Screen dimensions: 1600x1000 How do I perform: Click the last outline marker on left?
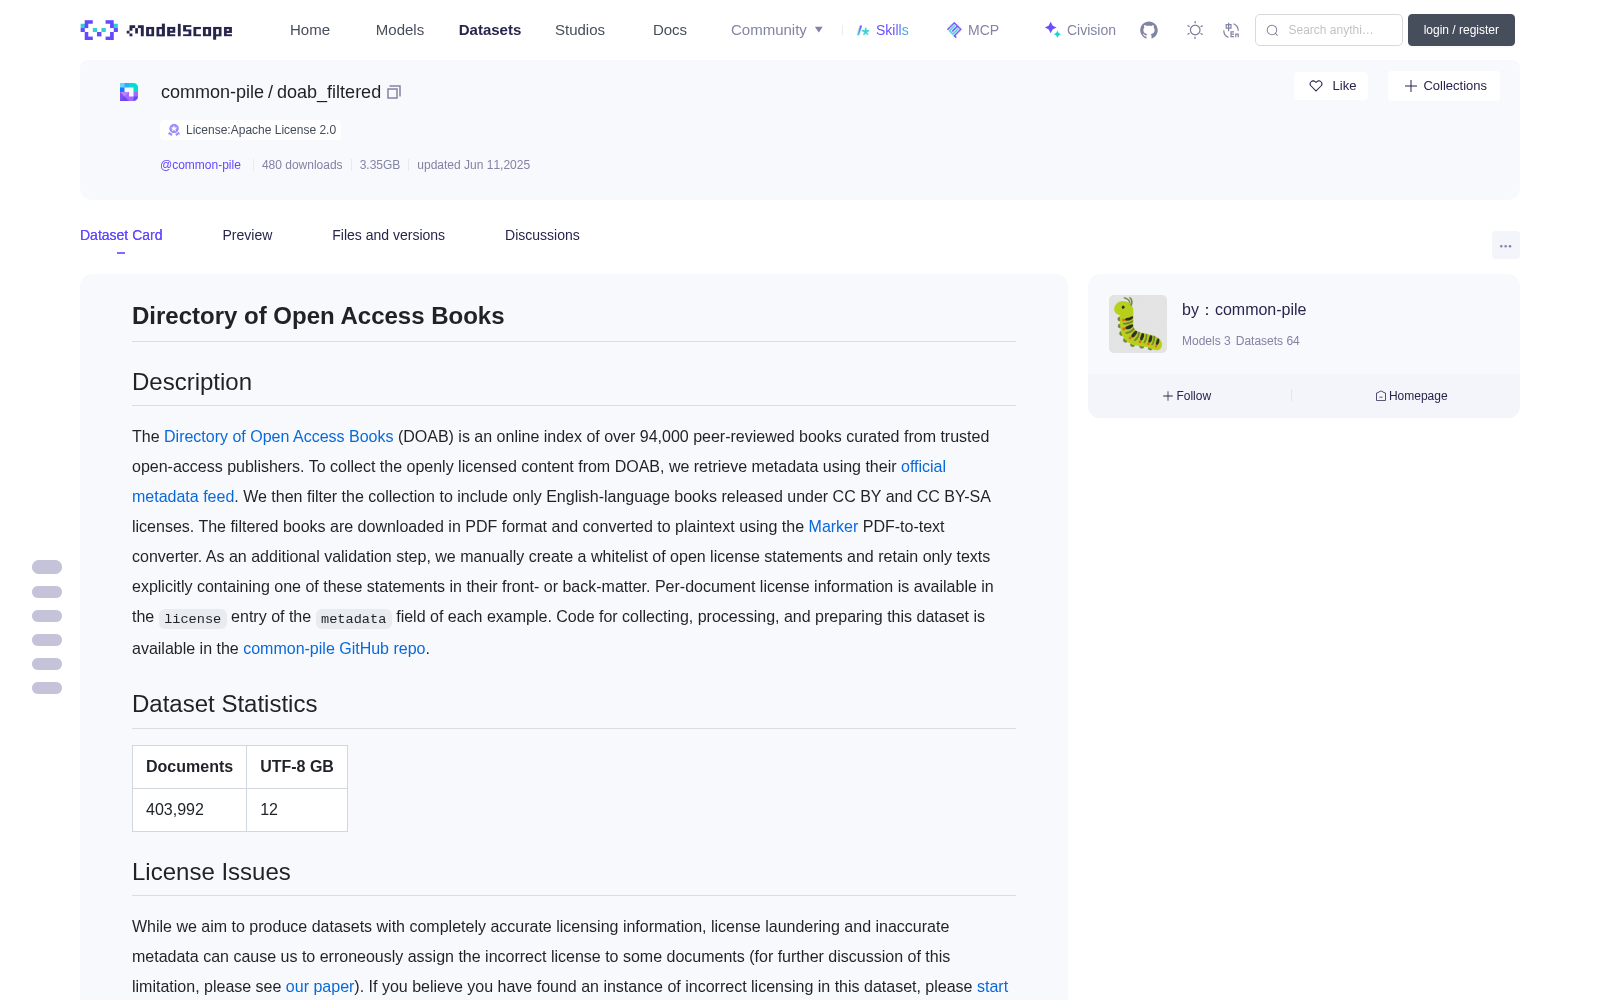[47, 688]
